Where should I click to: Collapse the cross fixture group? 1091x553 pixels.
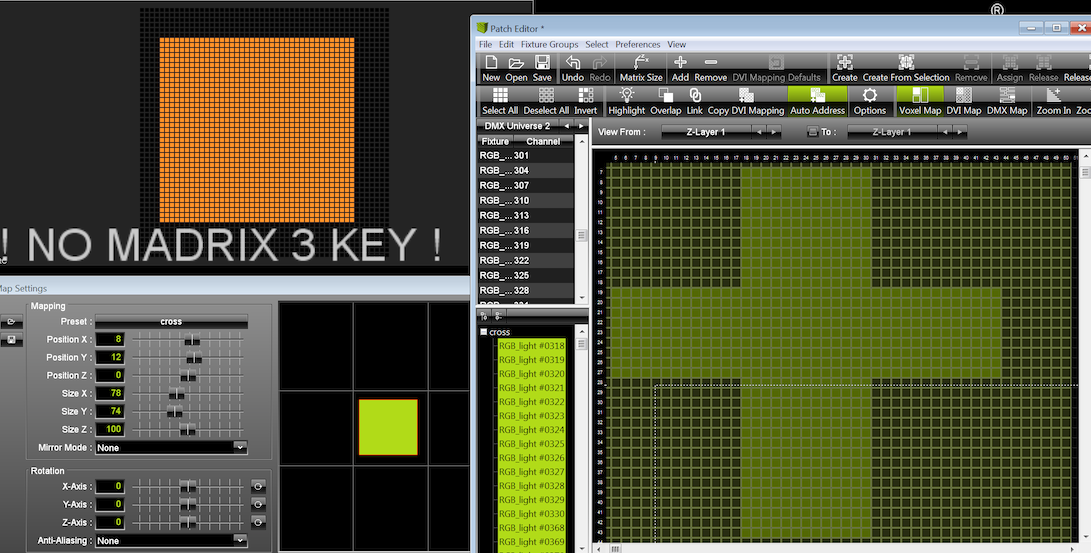[x=484, y=332]
